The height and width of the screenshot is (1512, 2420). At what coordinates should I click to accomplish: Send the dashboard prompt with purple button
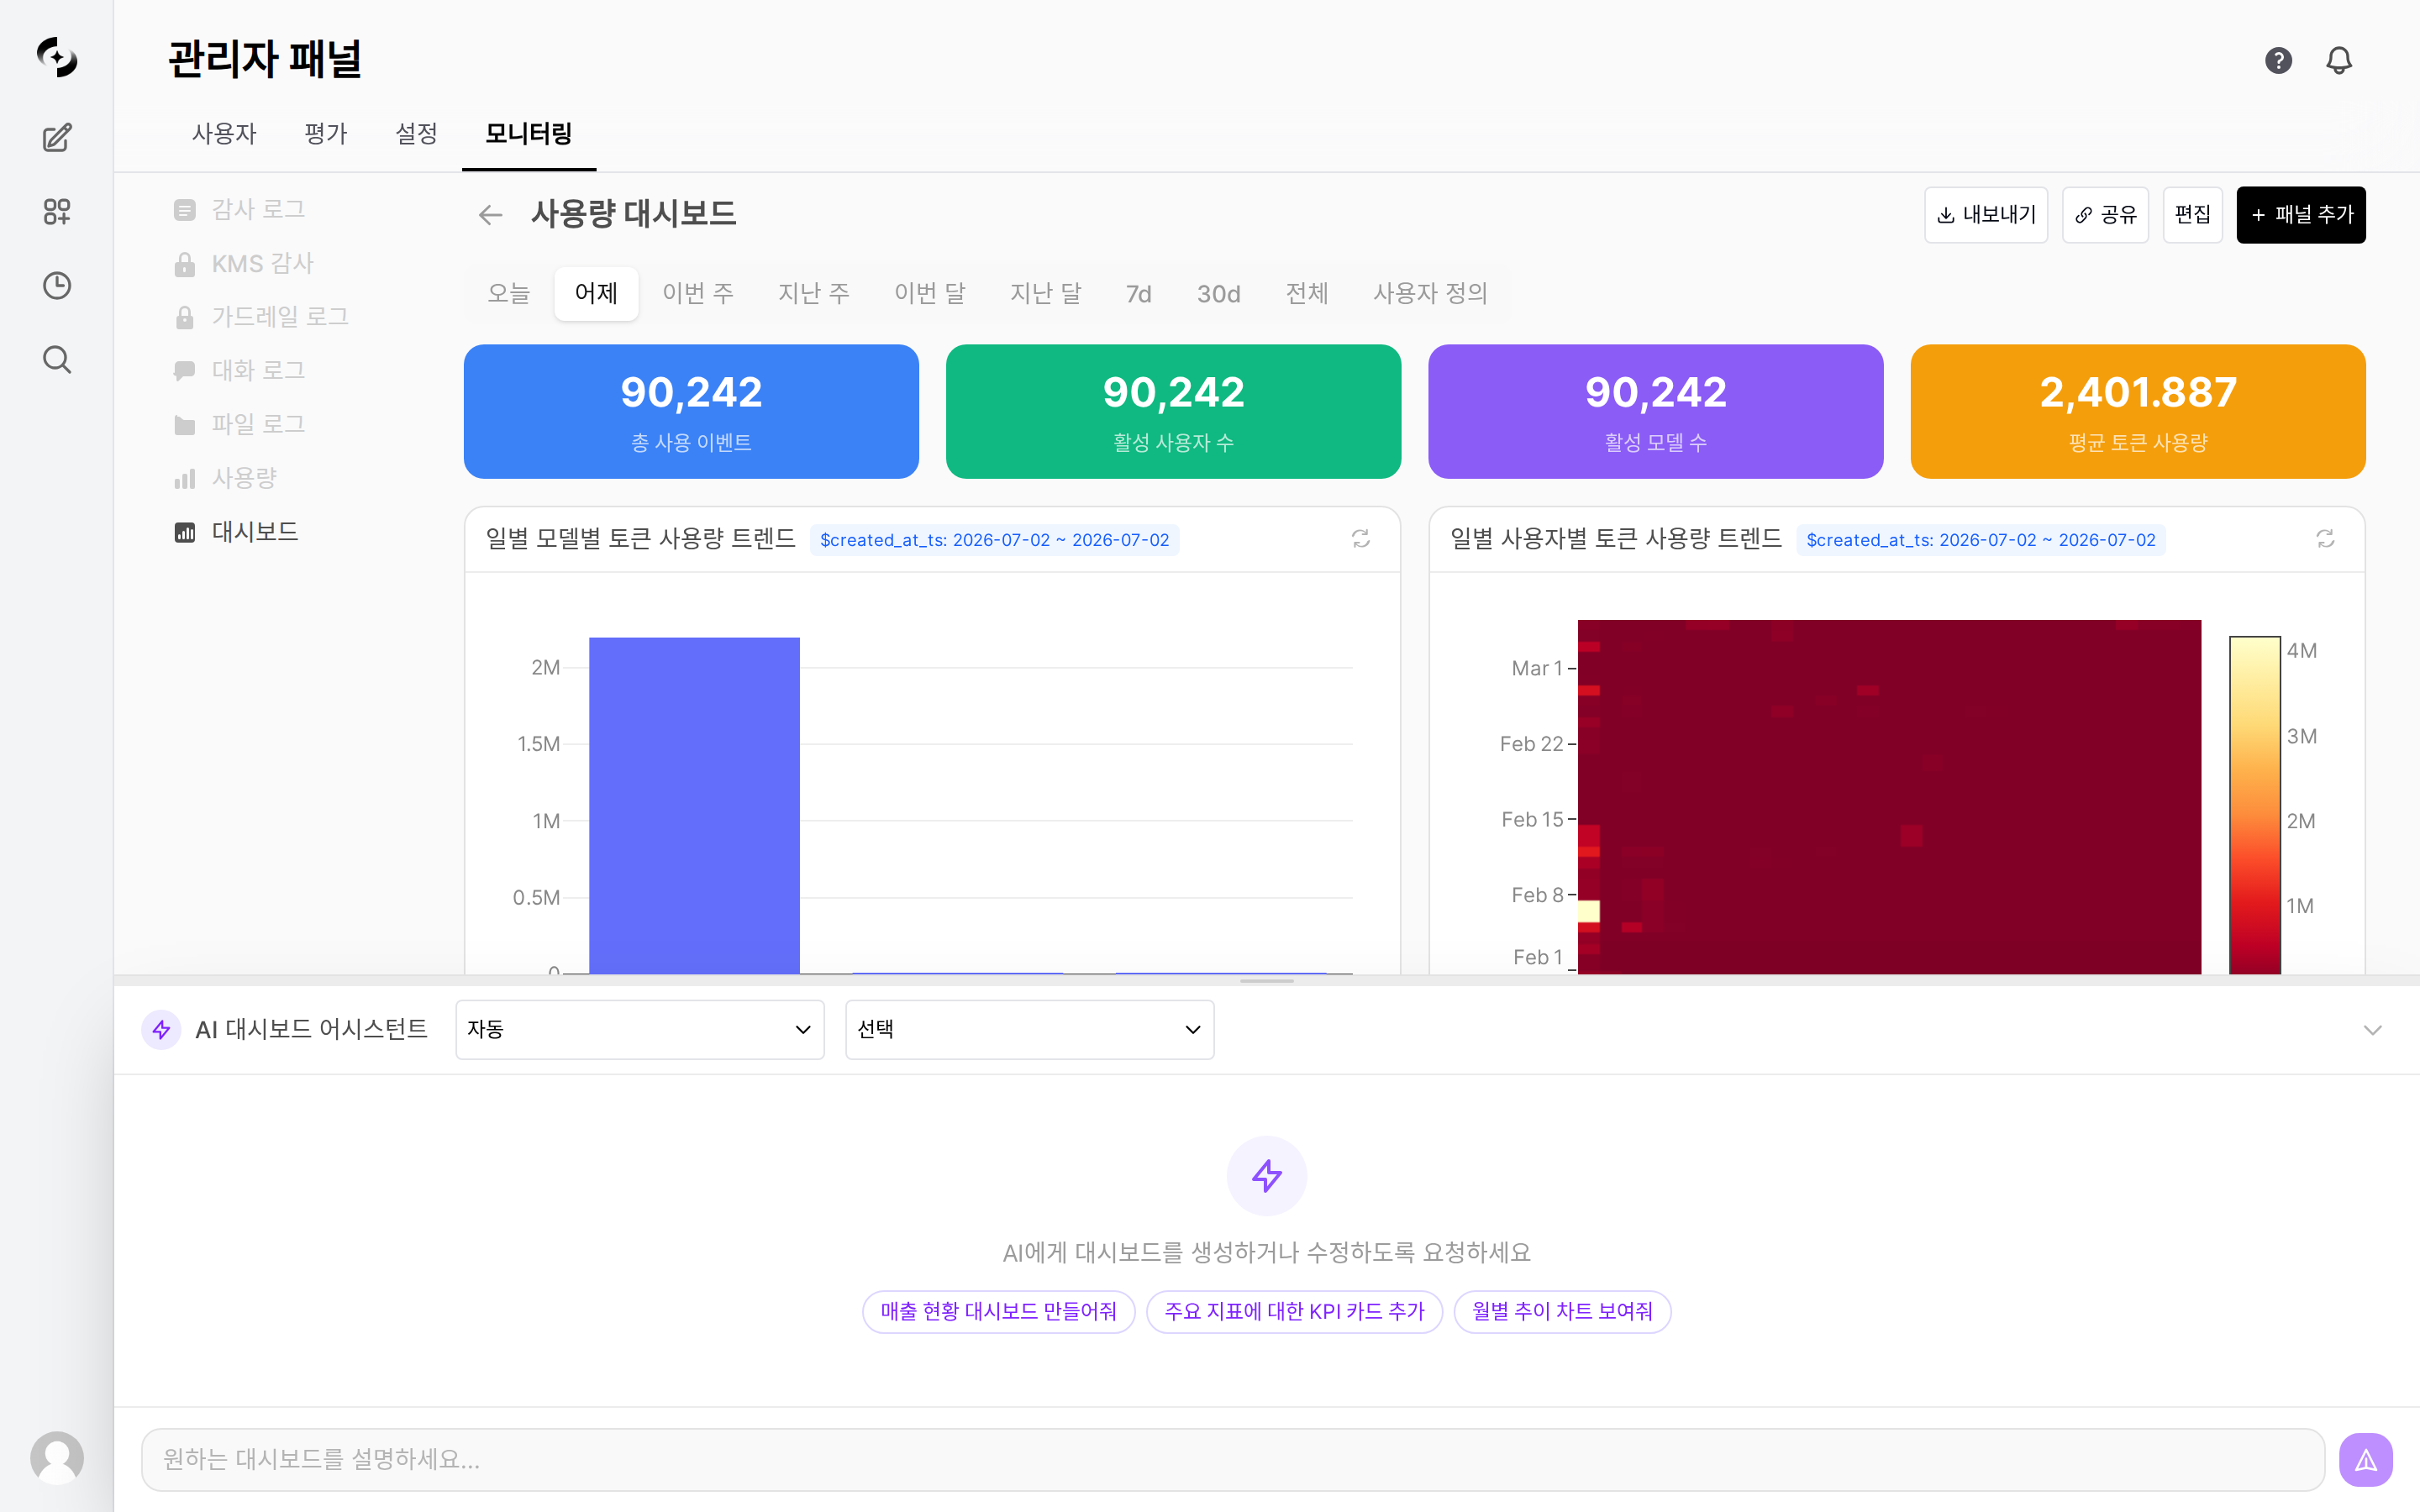(x=2365, y=1459)
